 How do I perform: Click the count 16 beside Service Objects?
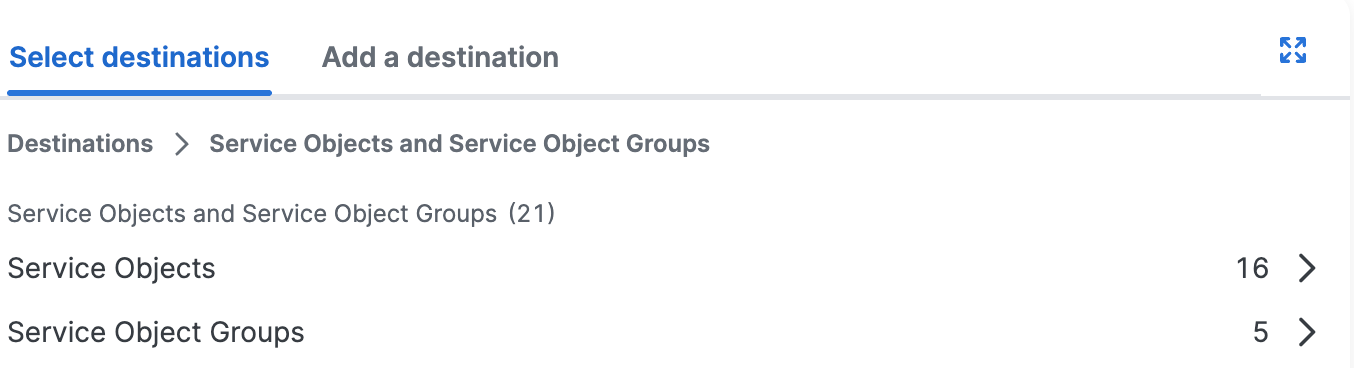tap(1252, 268)
